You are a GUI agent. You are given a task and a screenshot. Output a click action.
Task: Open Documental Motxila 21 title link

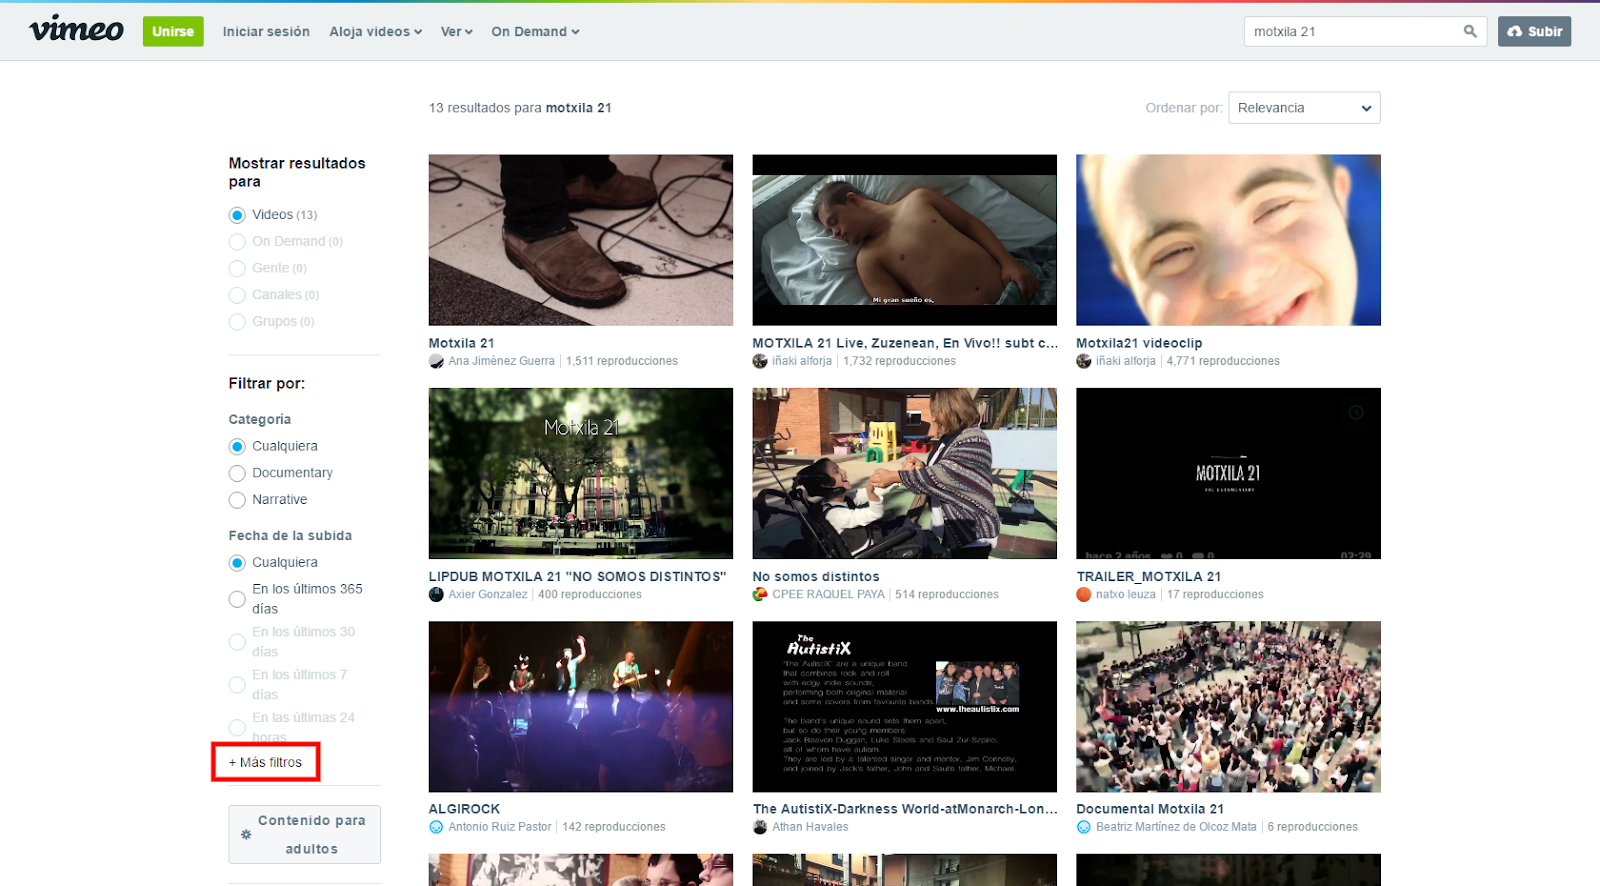pyautogui.click(x=1150, y=809)
